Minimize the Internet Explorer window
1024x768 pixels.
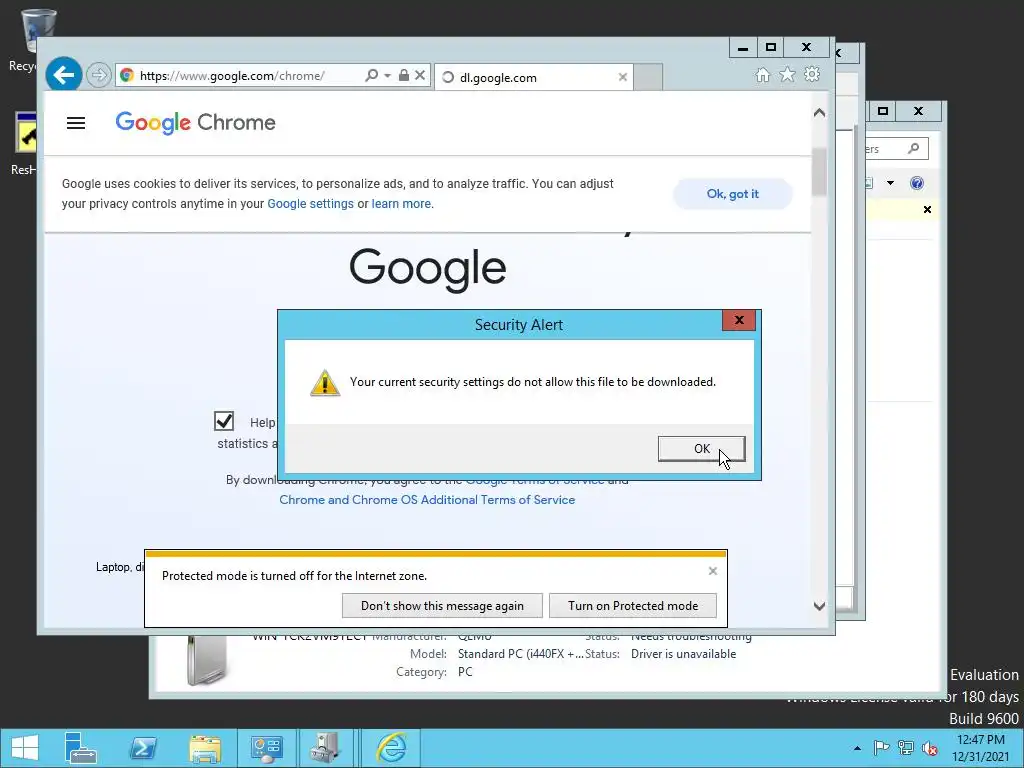[x=743, y=47]
